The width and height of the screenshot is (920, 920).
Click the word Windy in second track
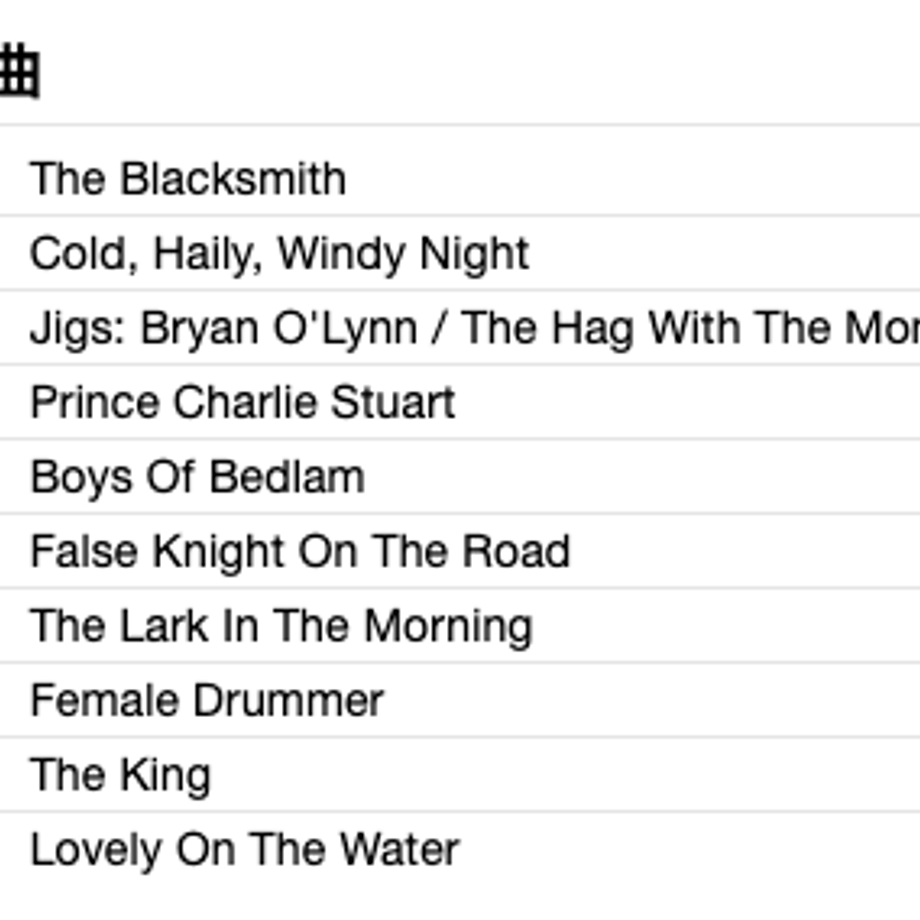(x=341, y=253)
